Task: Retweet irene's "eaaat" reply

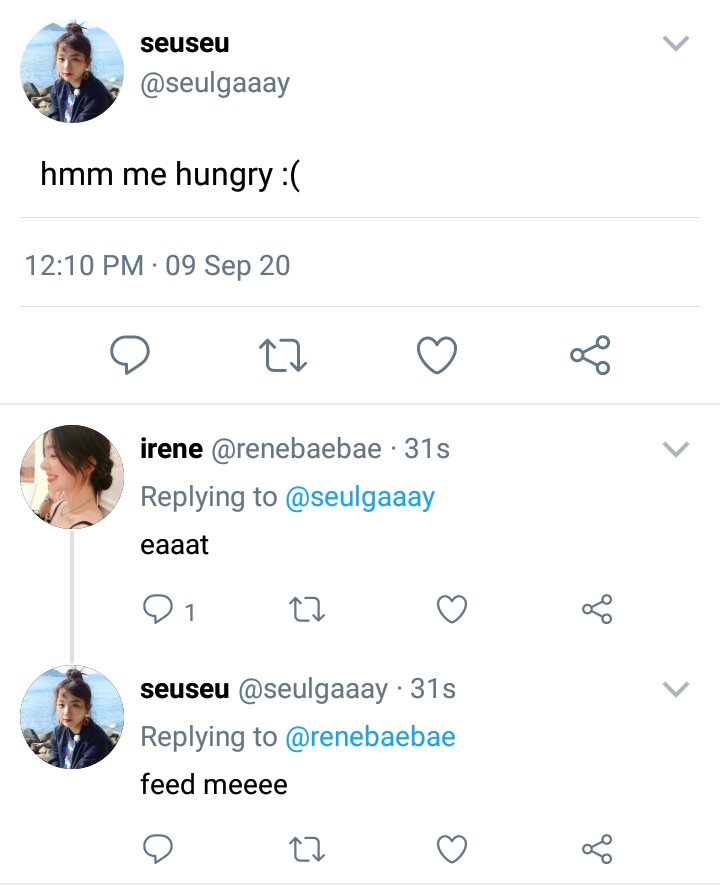Action: point(306,610)
